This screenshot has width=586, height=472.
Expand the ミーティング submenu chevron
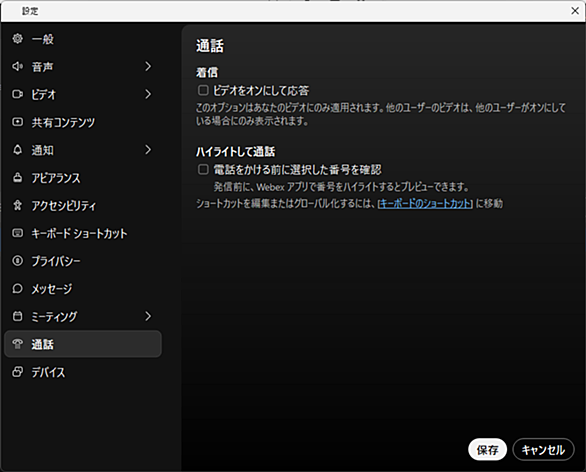[148, 316]
